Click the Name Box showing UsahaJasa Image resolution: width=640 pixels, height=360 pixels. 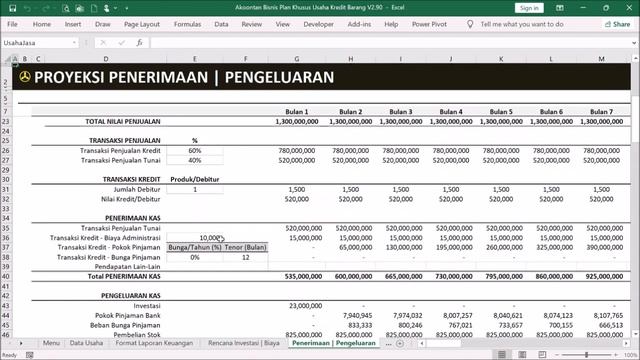36,42
